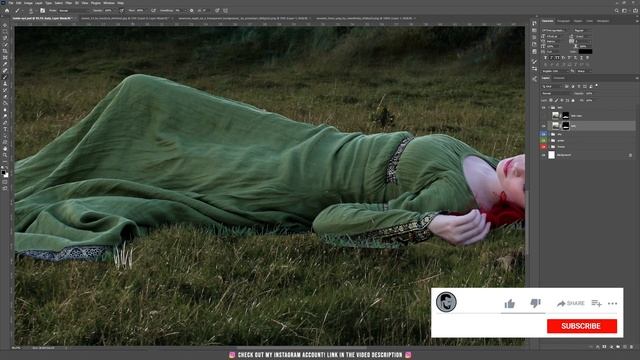
Task: Open the font family dropdown
Action: 556,31
